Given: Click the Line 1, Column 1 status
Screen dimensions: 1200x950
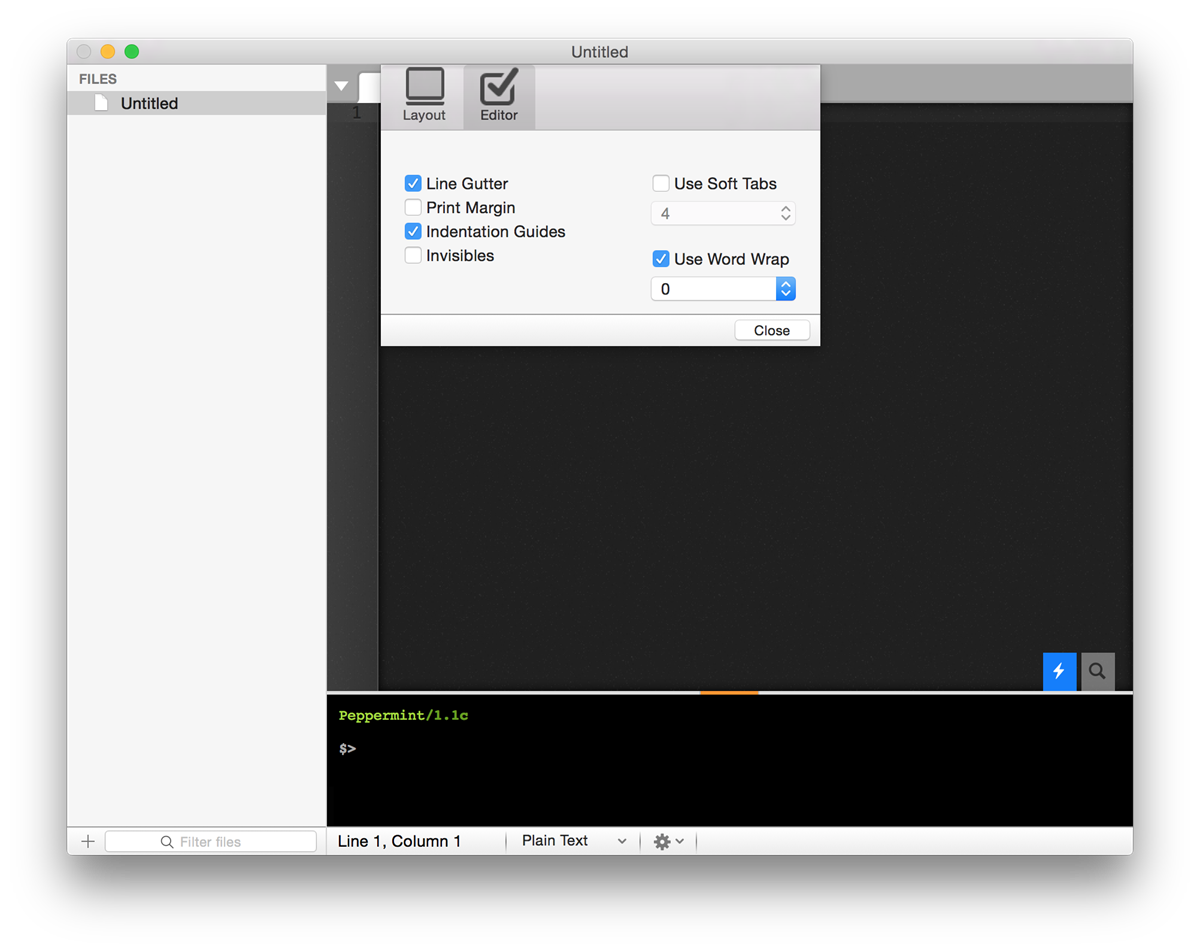Looking at the screenshot, I should pyautogui.click(x=399, y=841).
